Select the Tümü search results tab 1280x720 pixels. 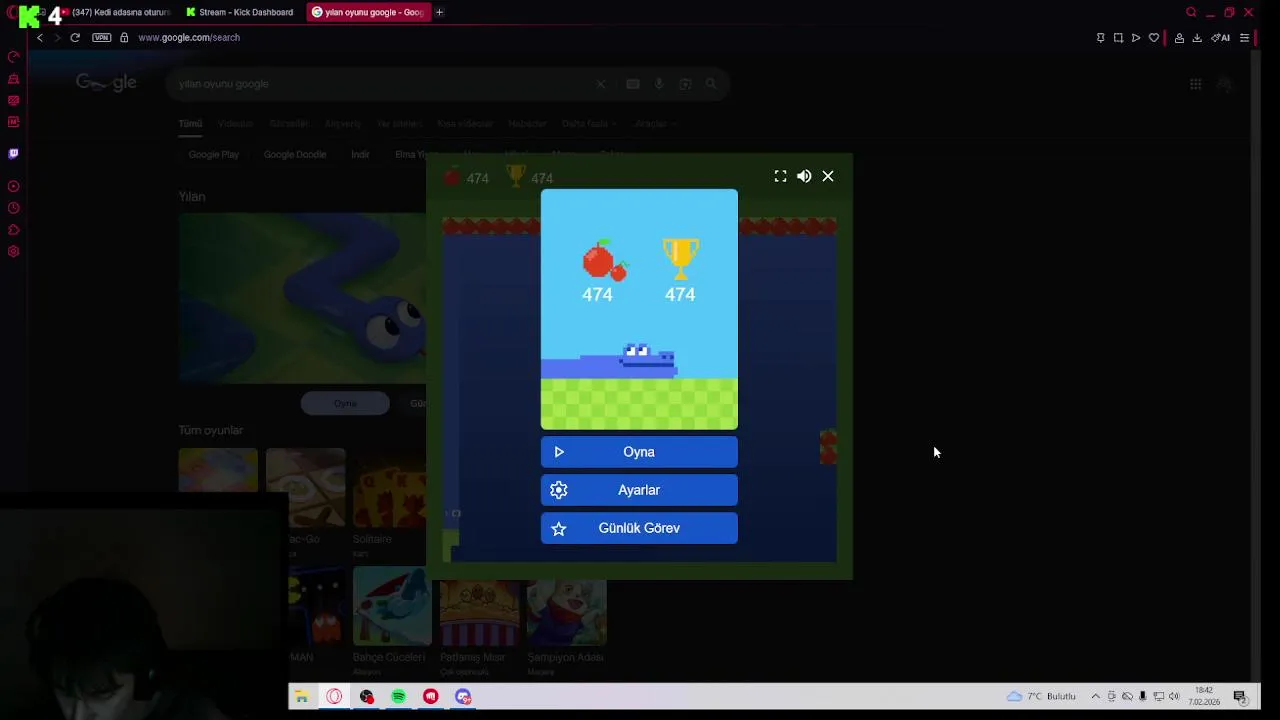190,123
